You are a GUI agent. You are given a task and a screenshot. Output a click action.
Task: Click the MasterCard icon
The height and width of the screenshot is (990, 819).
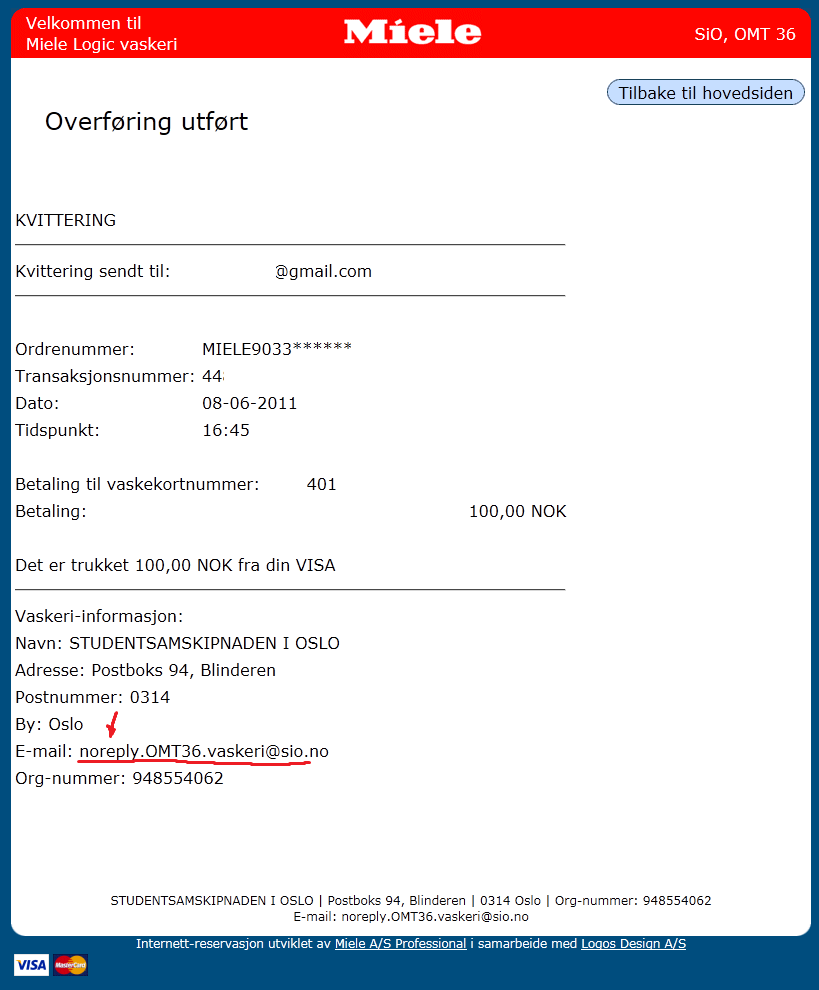click(x=70, y=965)
